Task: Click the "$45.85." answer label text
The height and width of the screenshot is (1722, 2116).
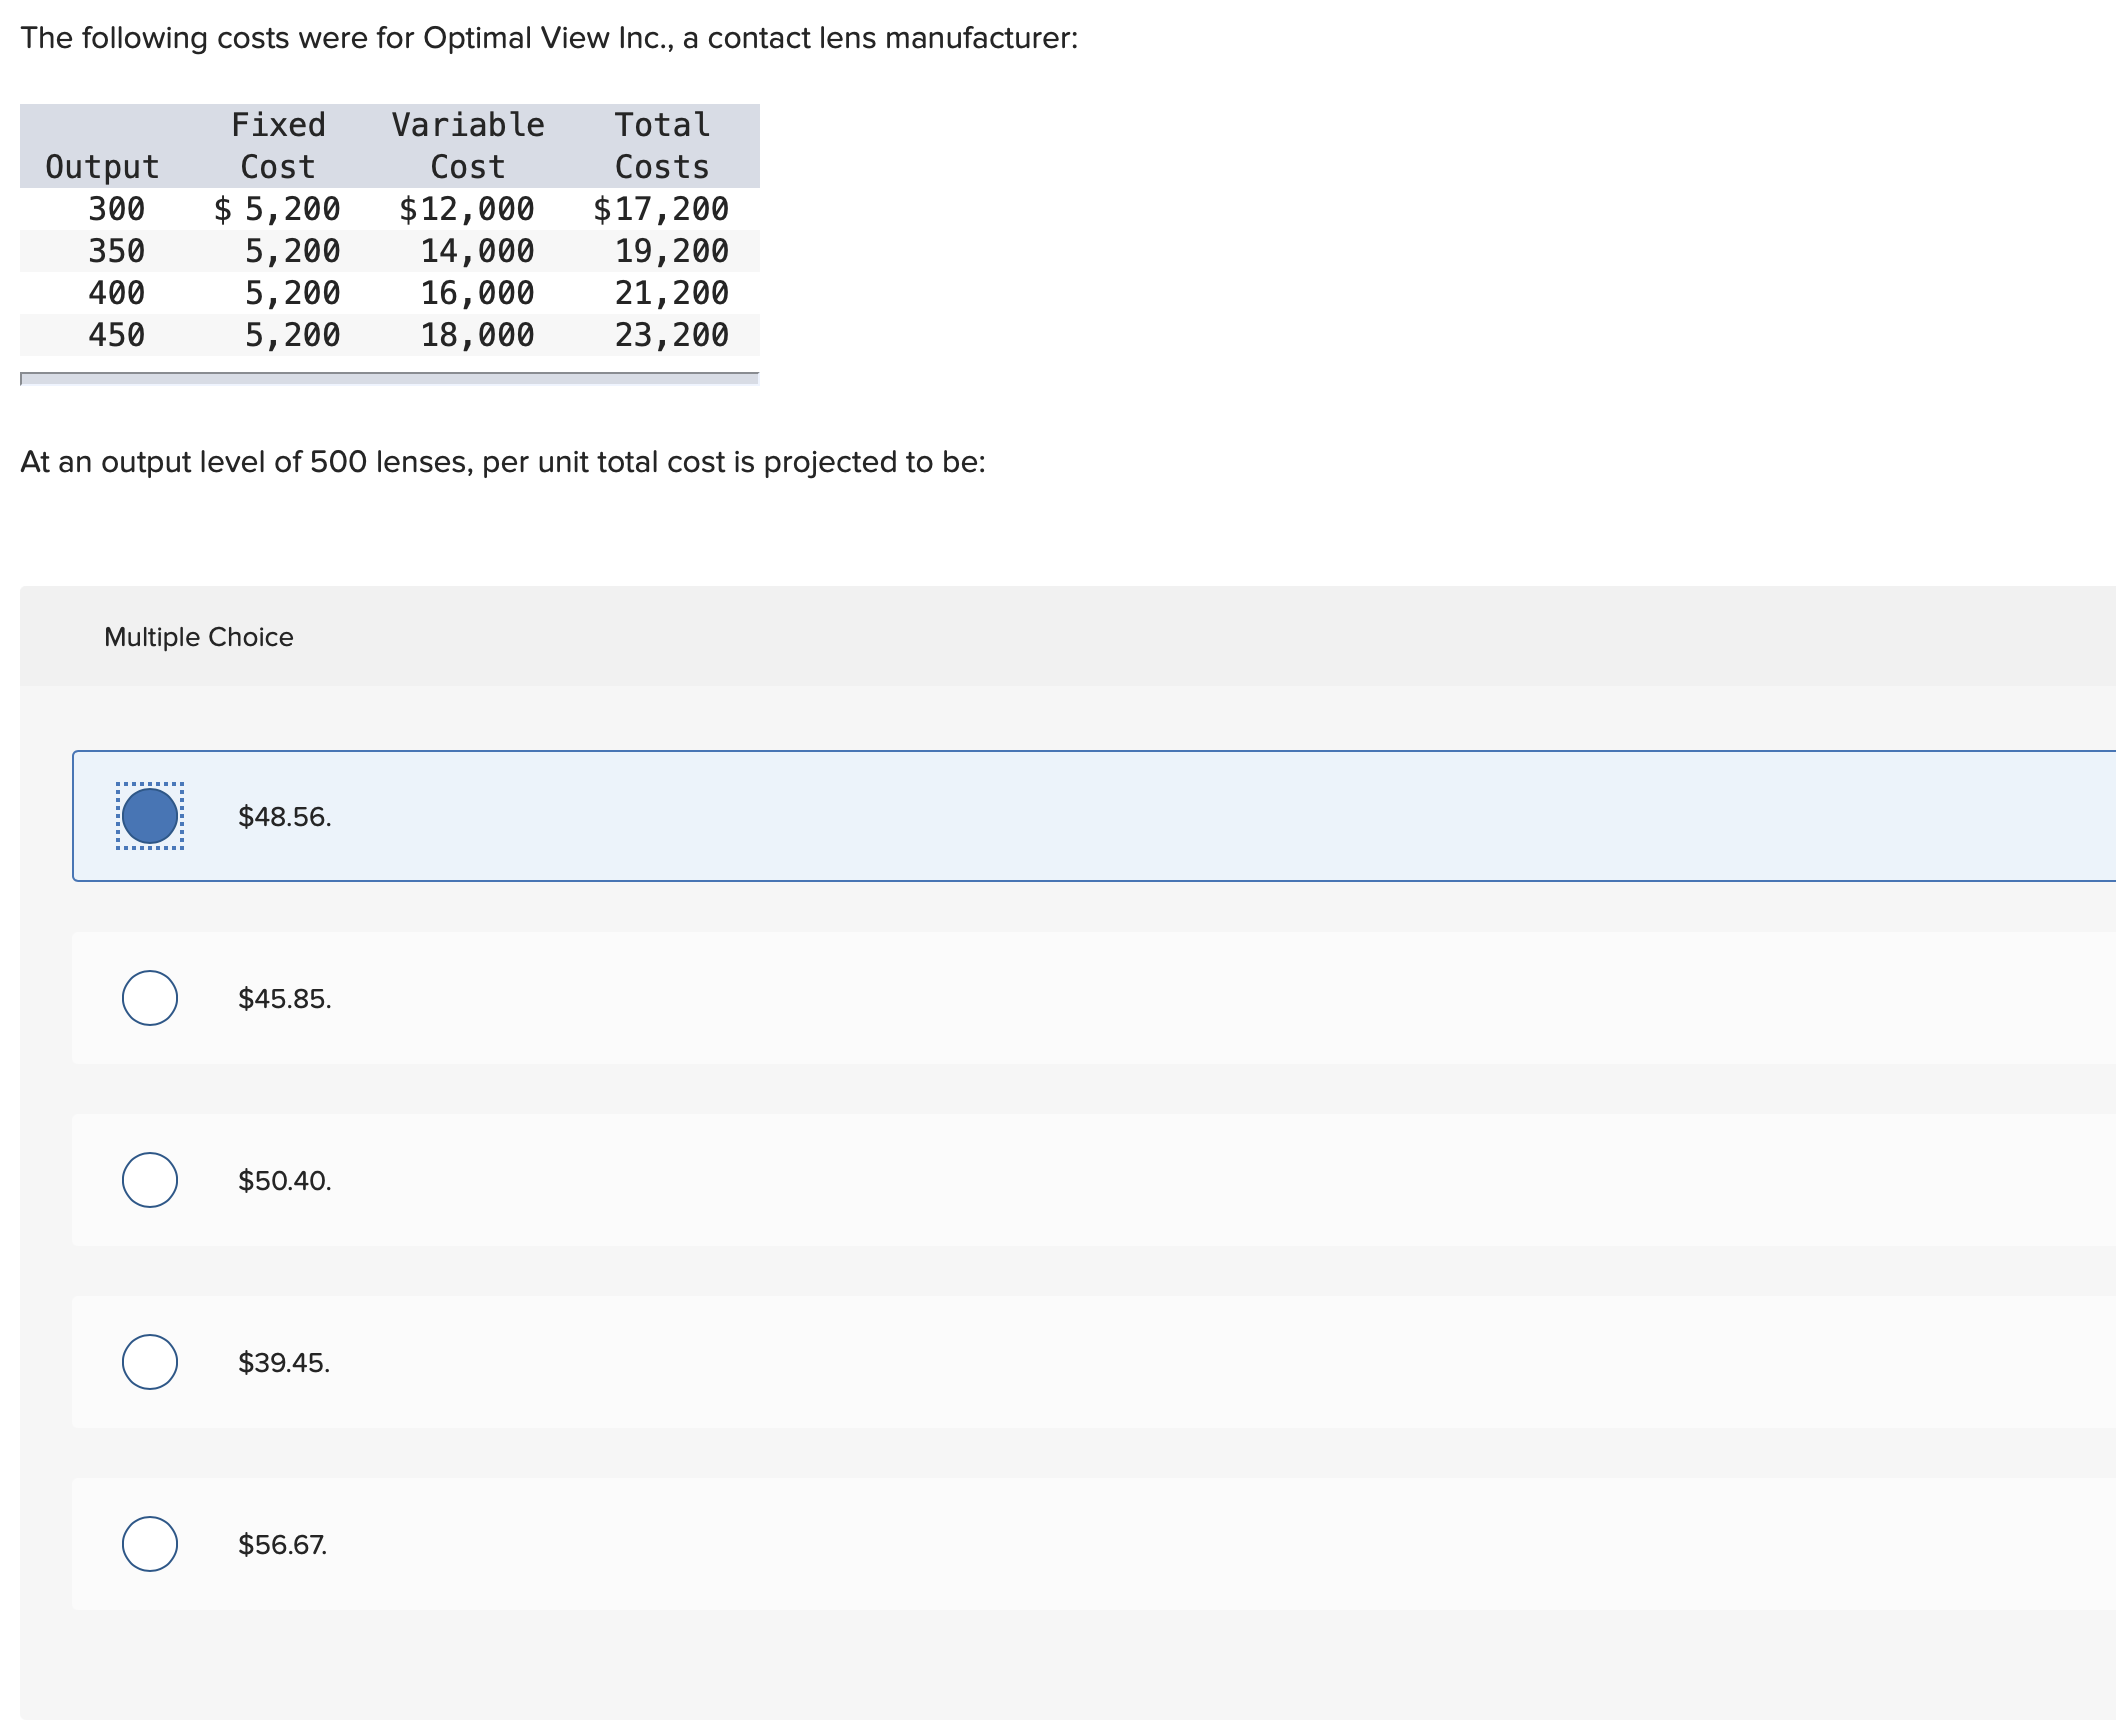Action: click(x=284, y=999)
